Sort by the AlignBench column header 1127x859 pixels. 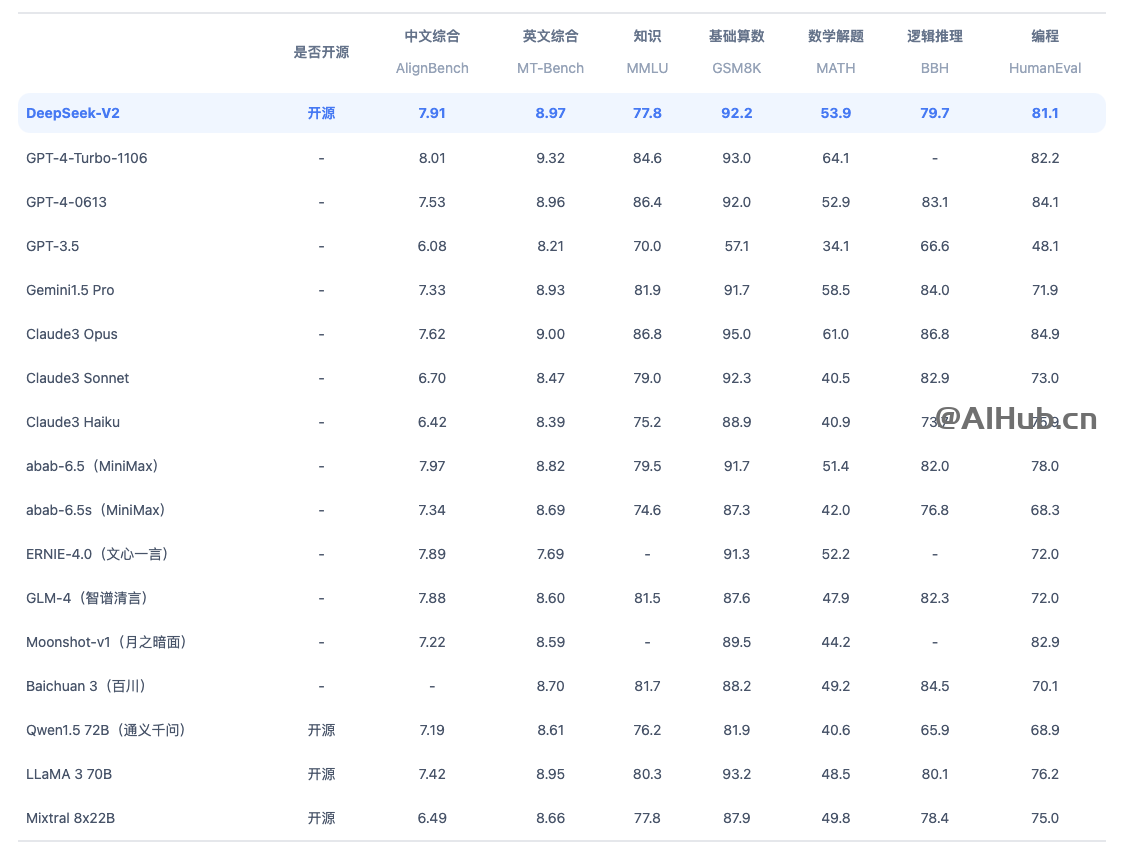432,68
